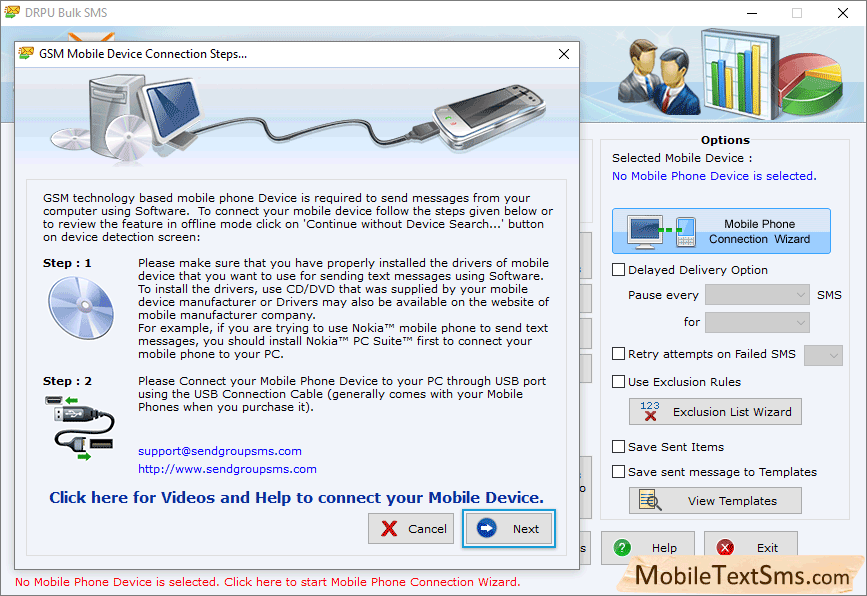Cancel the GSM connection steps dialog
This screenshot has height=596, width=867.
411,529
